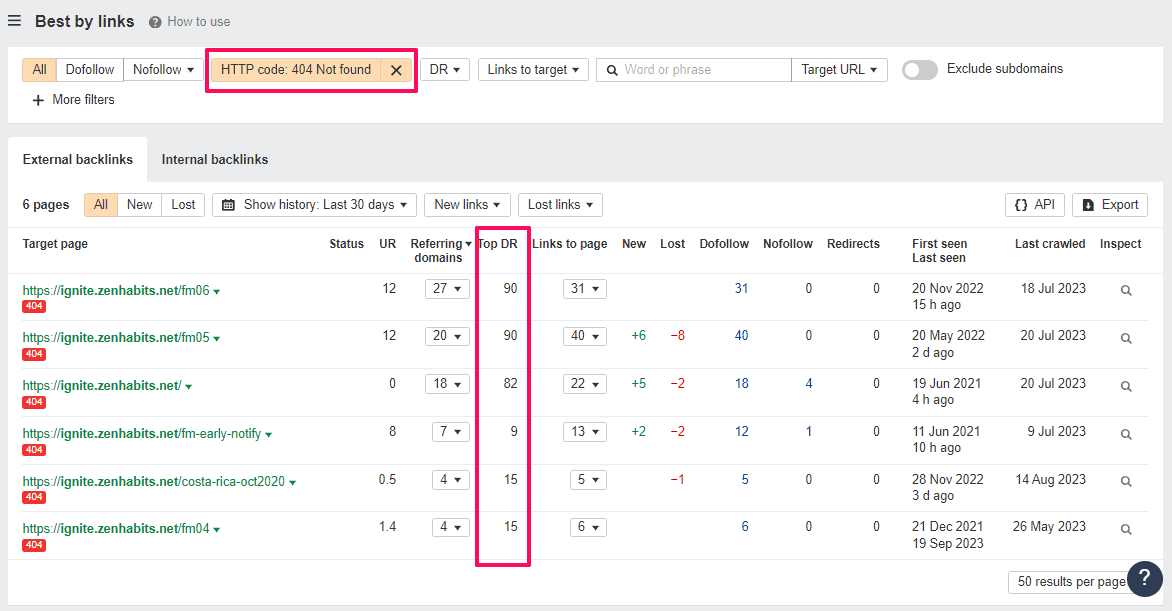The width and height of the screenshot is (1172, 611).
Task: Open the fm06 target page link
Action: click(116, 291)
